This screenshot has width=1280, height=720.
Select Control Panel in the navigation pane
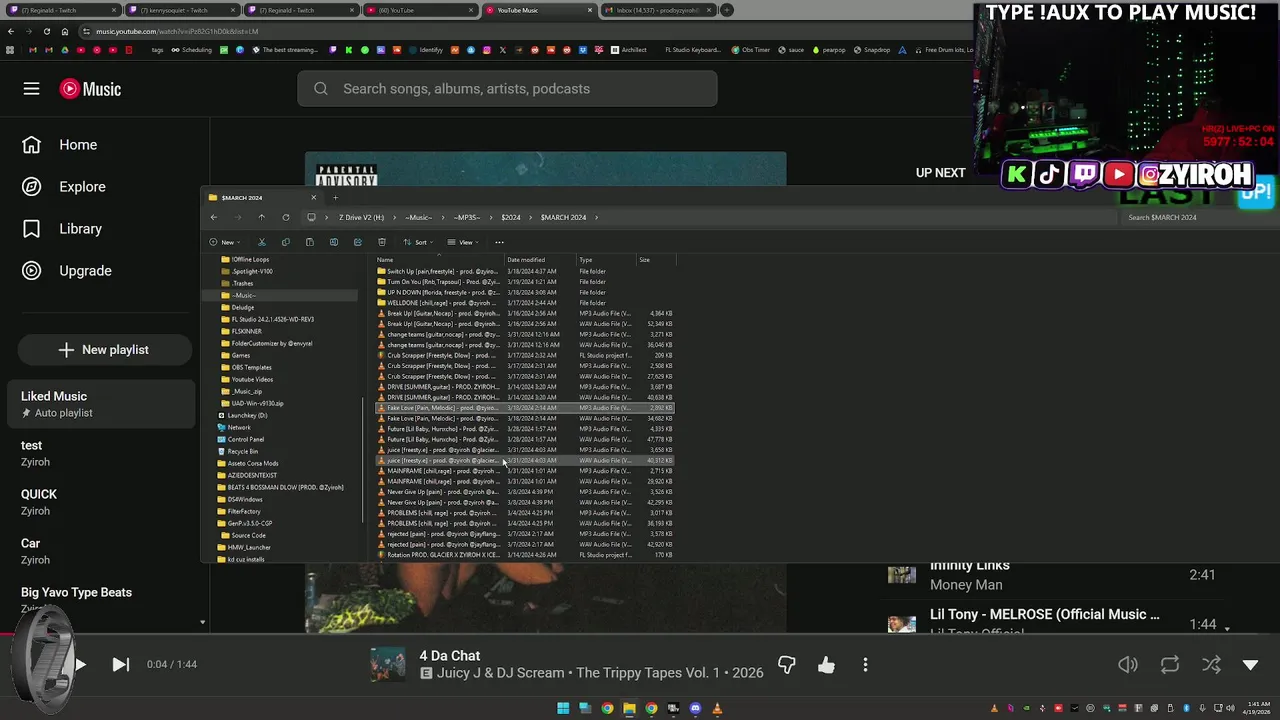245,439
